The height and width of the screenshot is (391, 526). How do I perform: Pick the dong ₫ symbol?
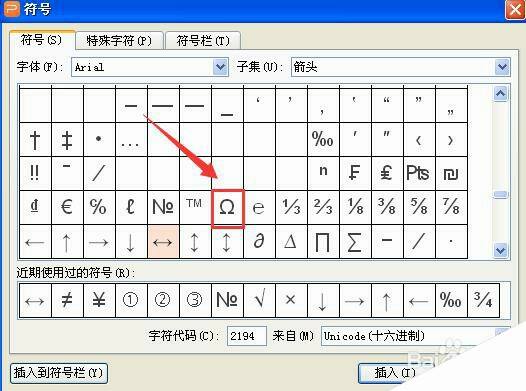click(x=35, y=208)
